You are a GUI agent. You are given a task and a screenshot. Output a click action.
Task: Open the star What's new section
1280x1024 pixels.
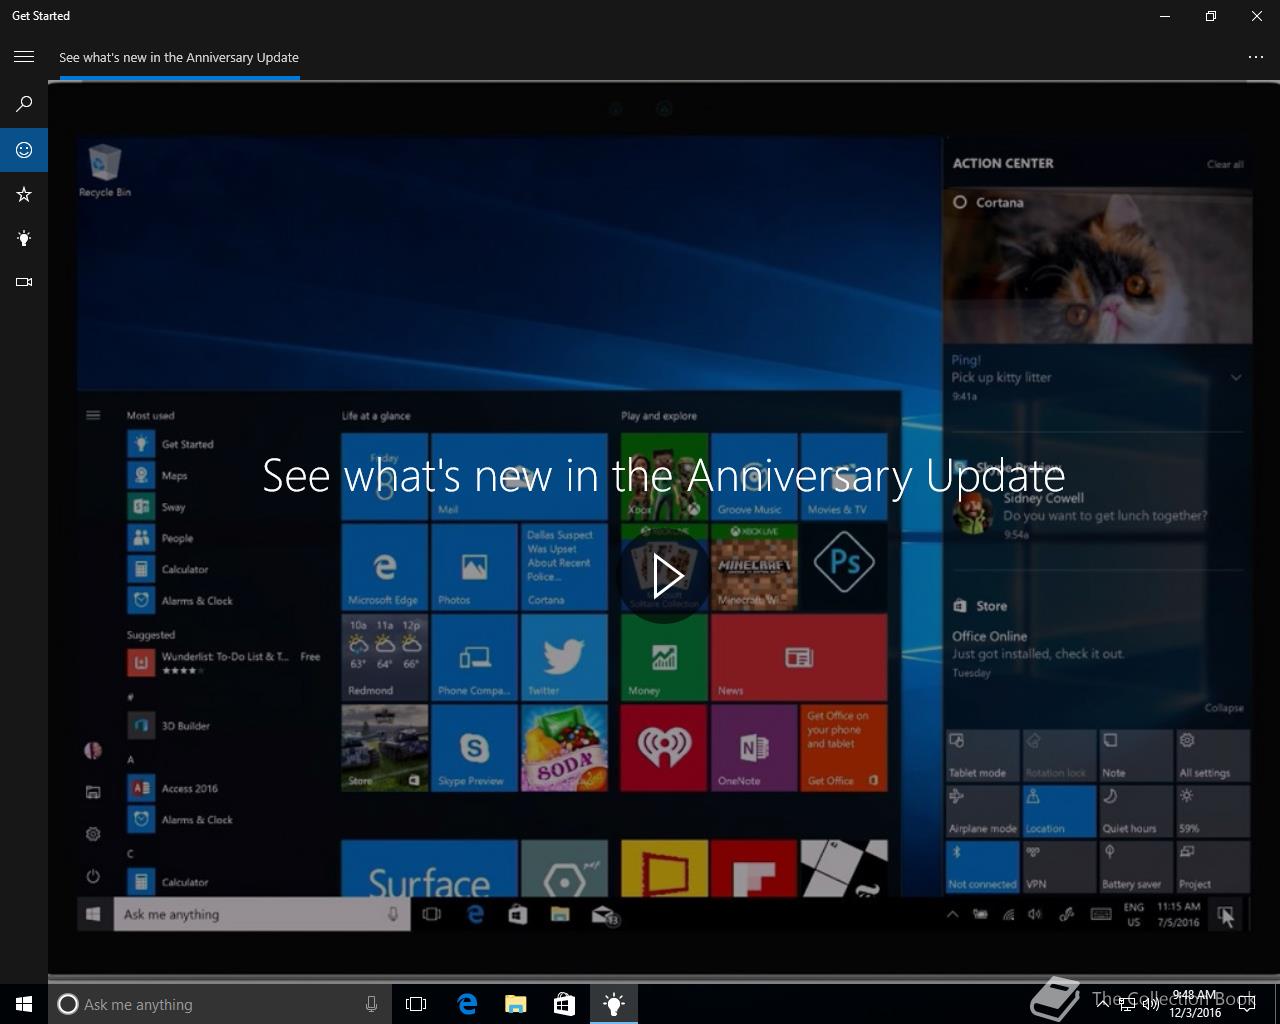24,194
